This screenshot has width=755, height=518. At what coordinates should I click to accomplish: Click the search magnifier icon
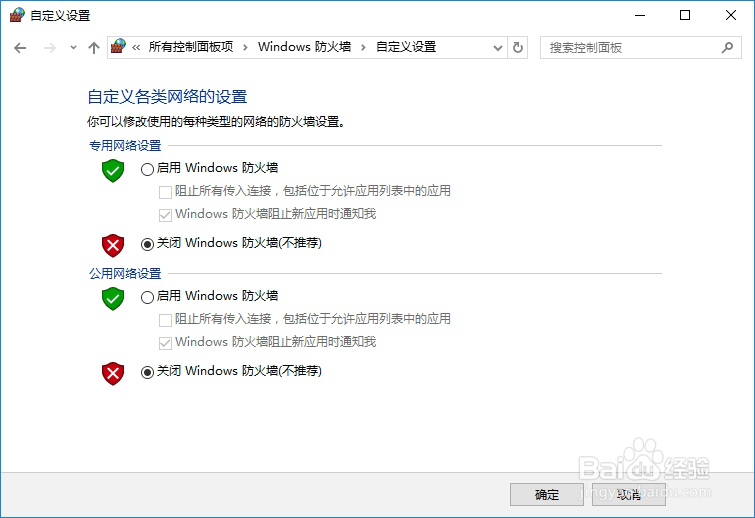pos(727,47)
